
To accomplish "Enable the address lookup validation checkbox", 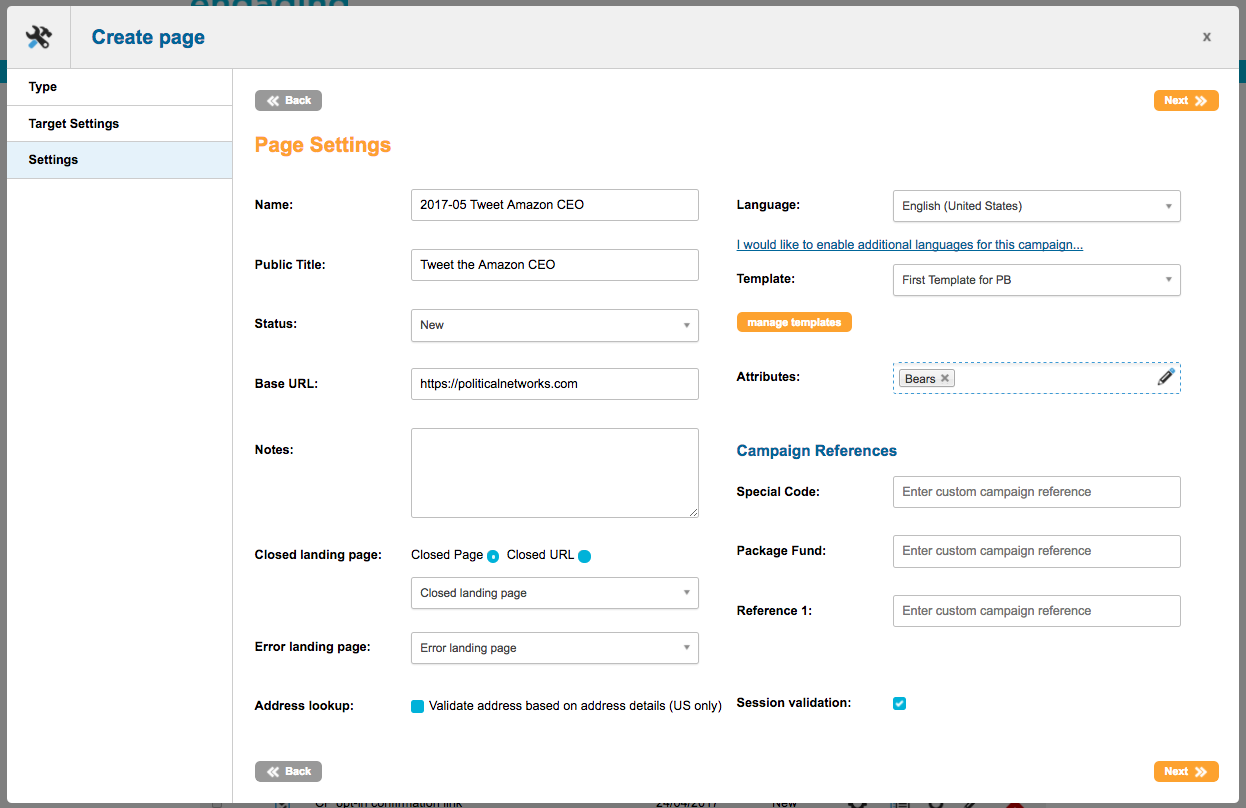I will coord(418,706).
